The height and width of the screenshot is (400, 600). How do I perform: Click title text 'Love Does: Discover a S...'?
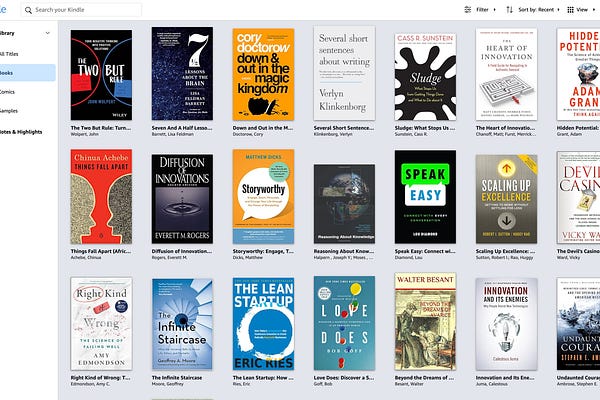coord(344,378)
